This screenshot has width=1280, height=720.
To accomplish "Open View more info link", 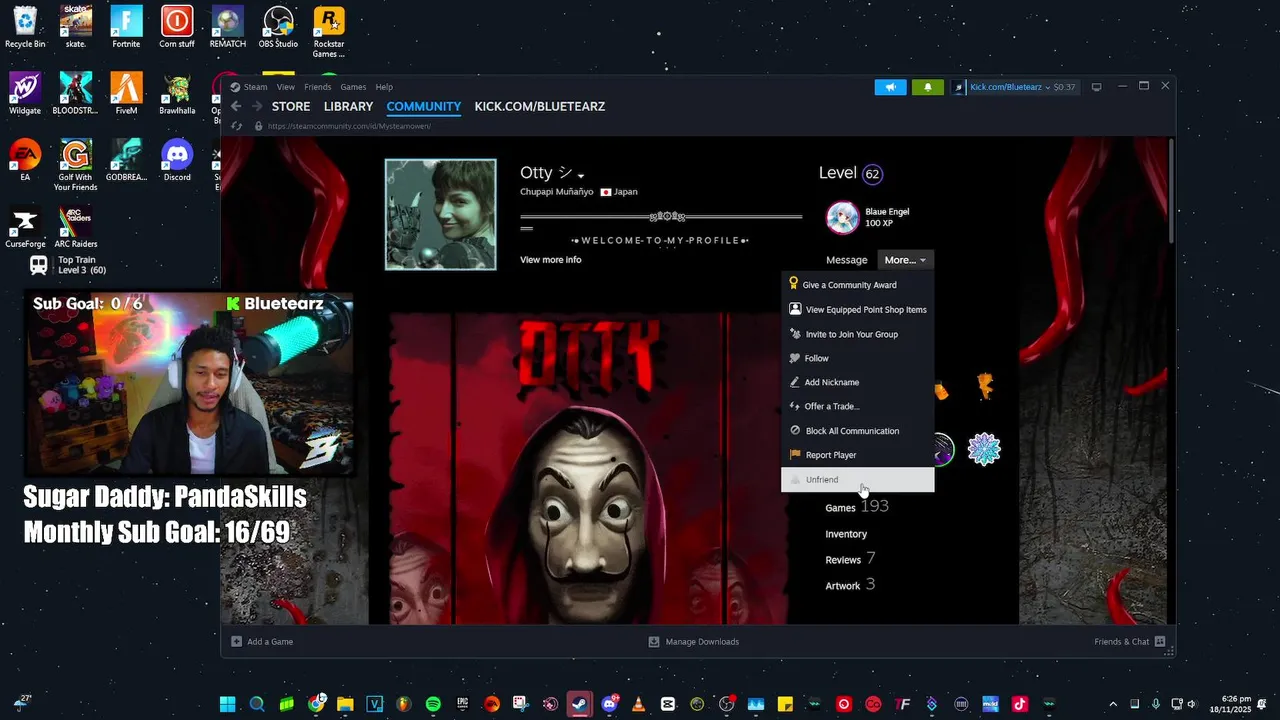I will pos(550,260).
